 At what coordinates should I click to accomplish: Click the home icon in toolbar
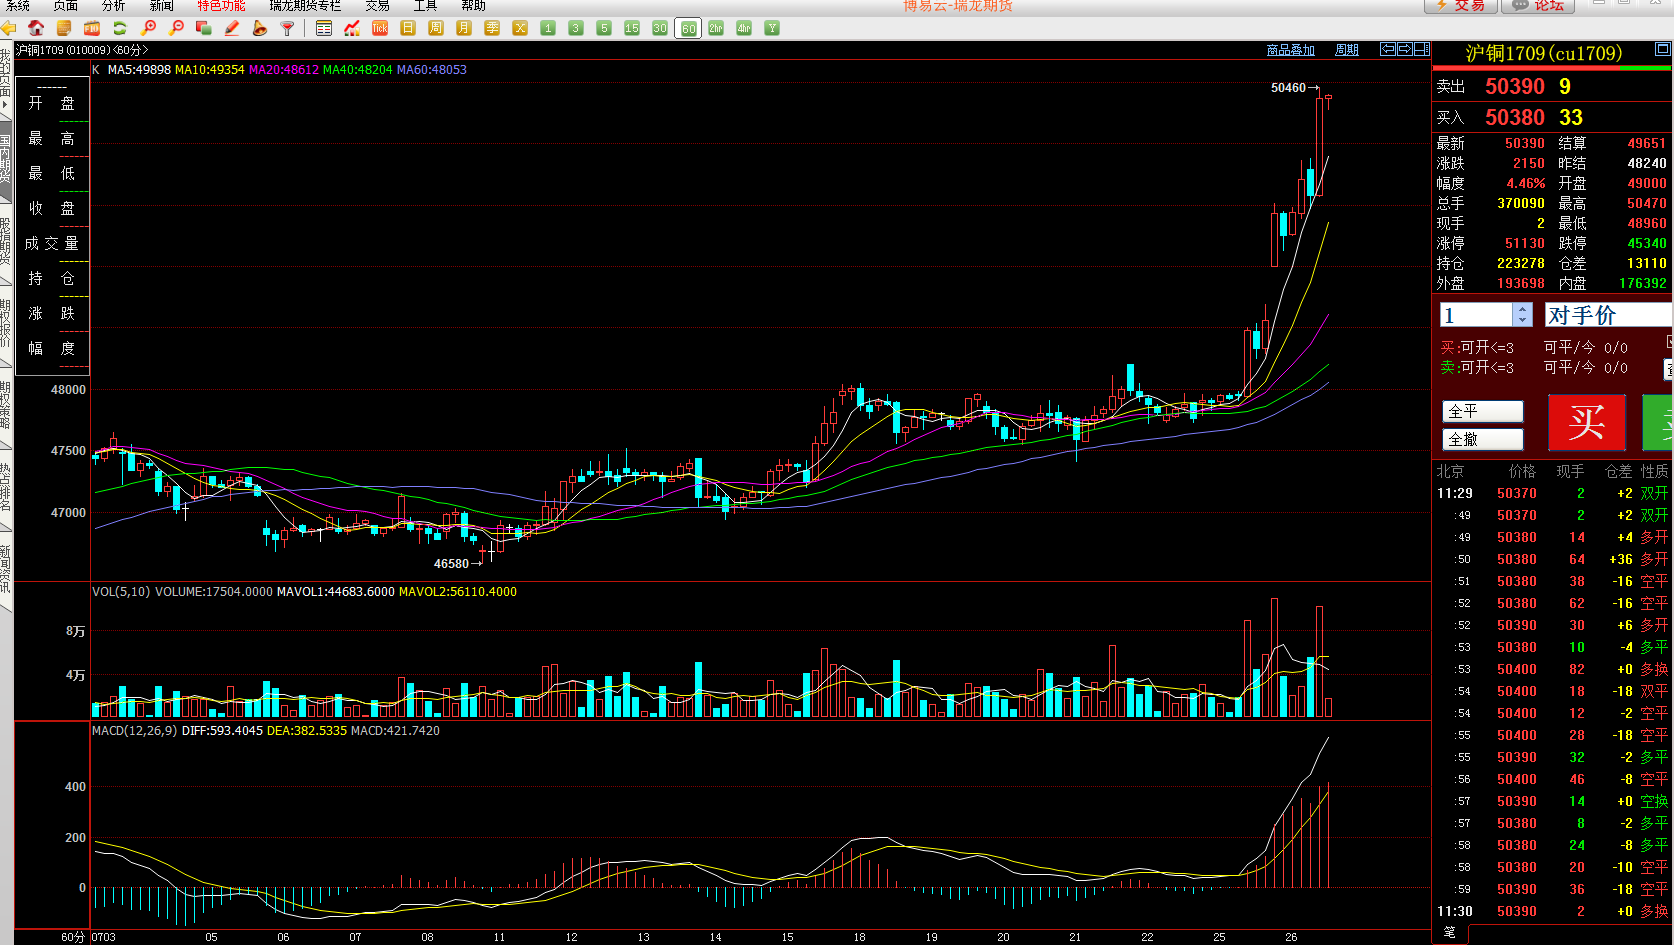pos(36,28)
